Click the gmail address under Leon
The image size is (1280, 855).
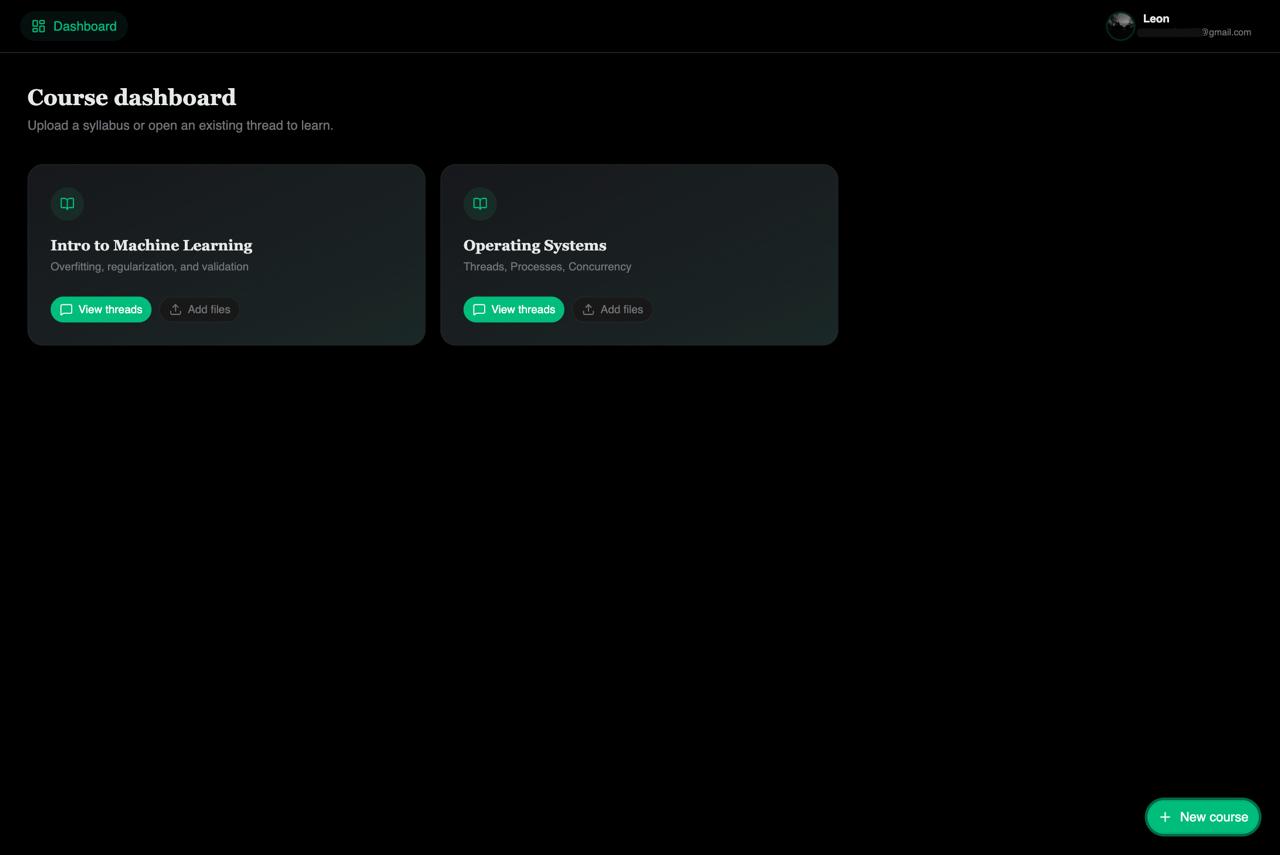(1195, 32)
